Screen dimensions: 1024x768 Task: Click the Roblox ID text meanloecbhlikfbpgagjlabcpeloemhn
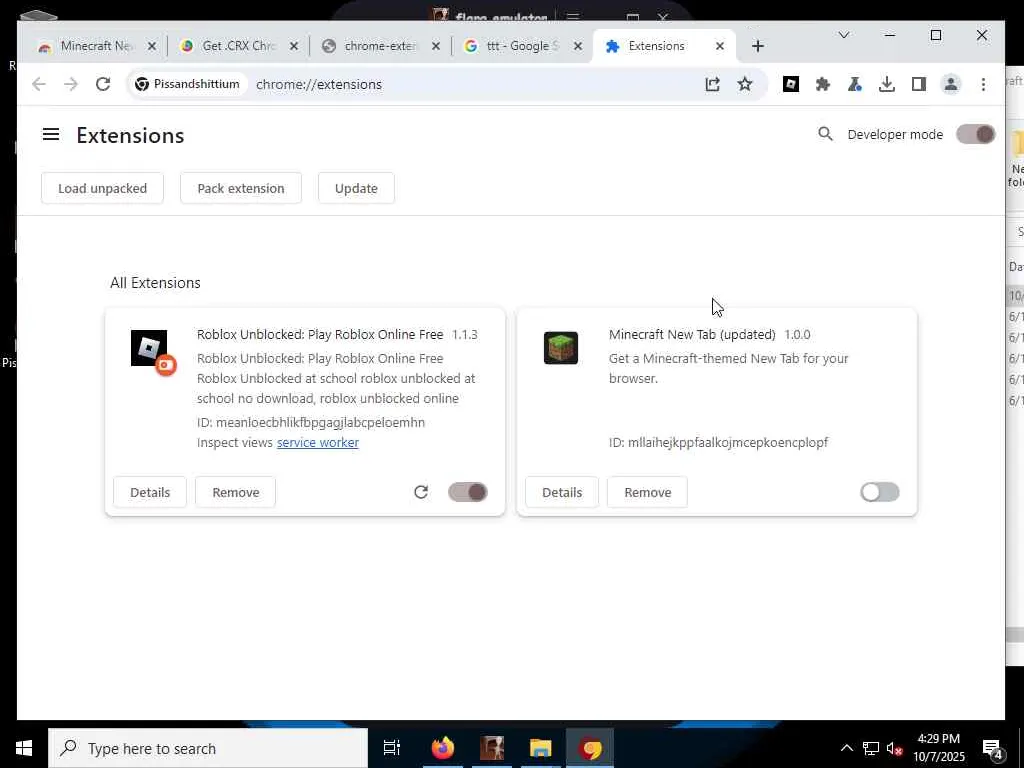(320, 423)
